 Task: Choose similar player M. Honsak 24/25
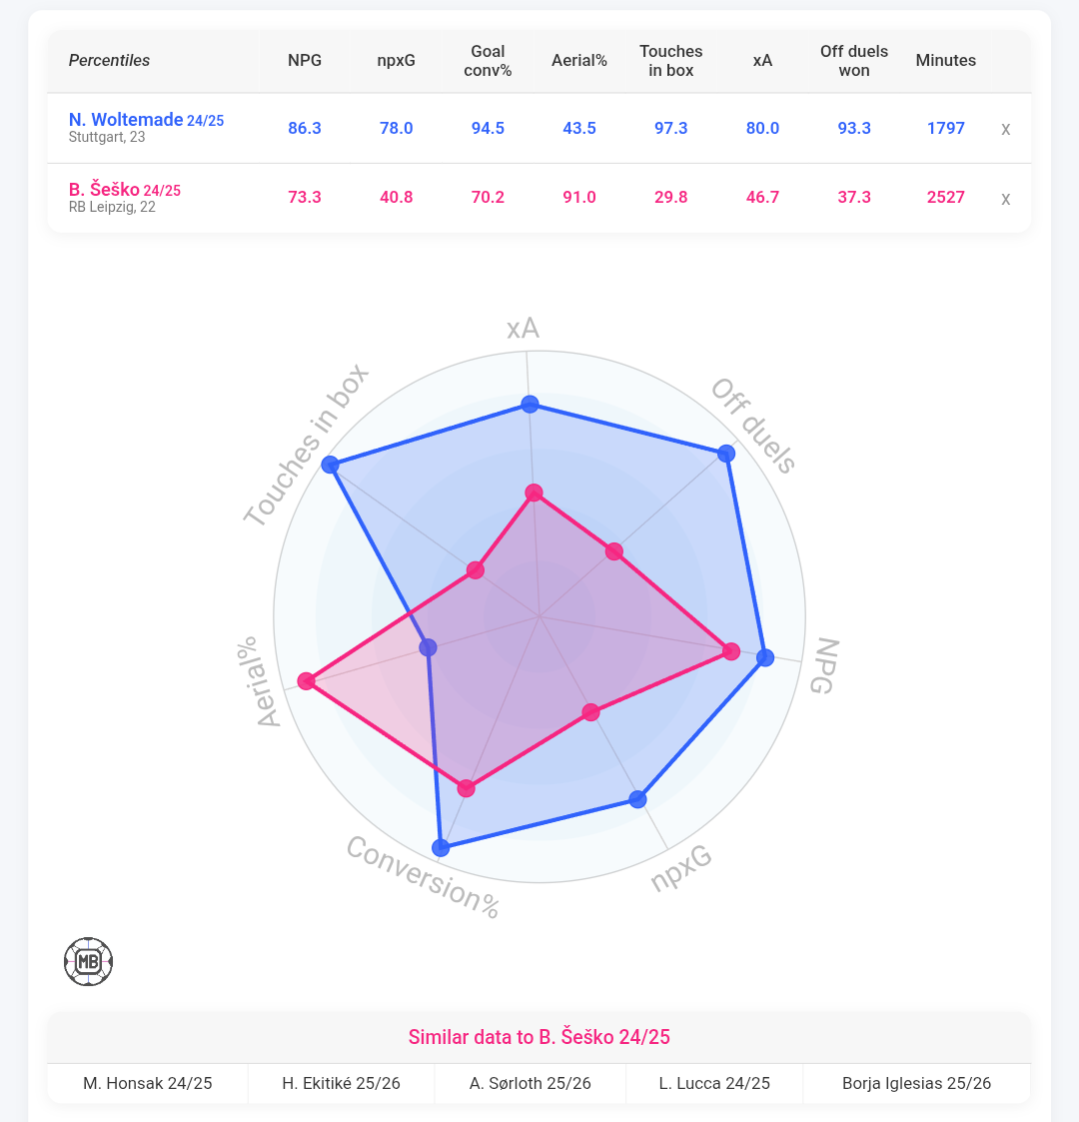(x=147, y=1083)
